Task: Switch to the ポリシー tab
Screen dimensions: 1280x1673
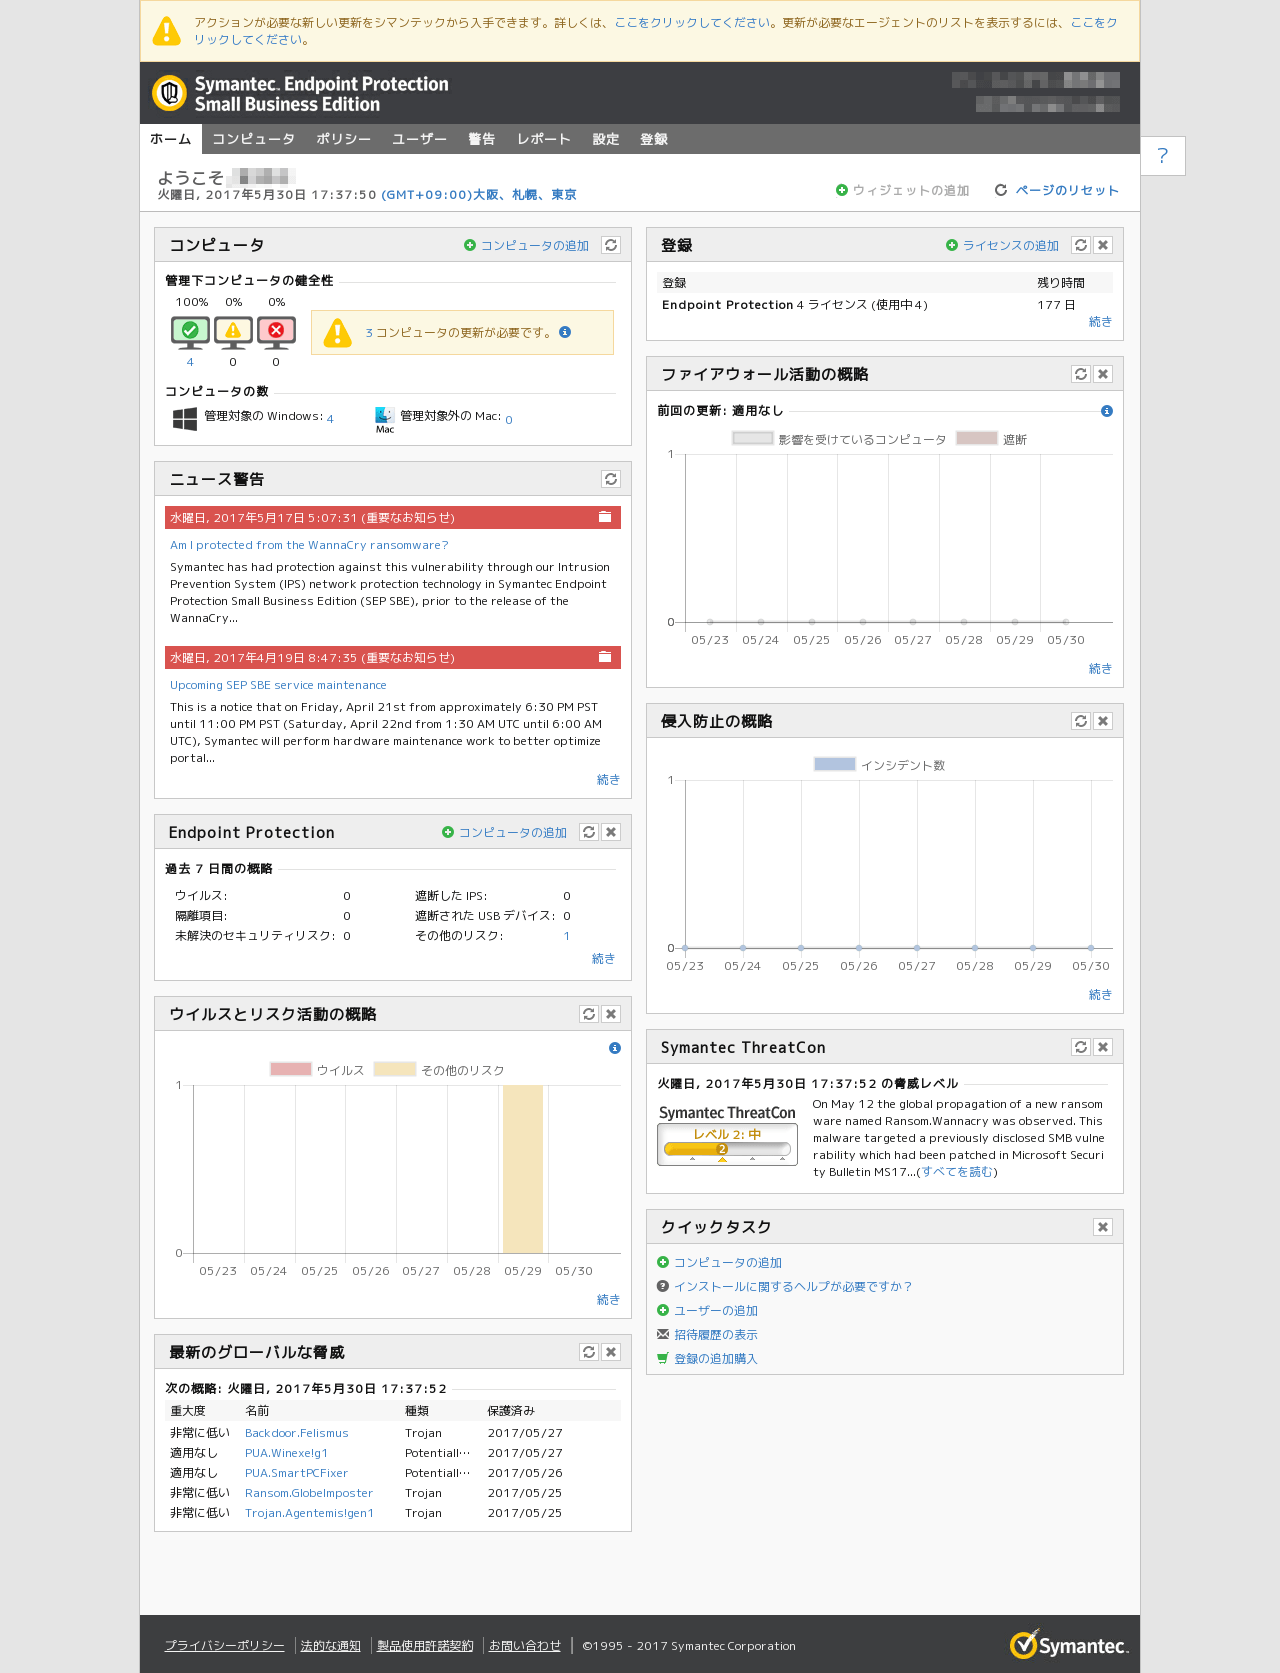Action: [343, 139]
